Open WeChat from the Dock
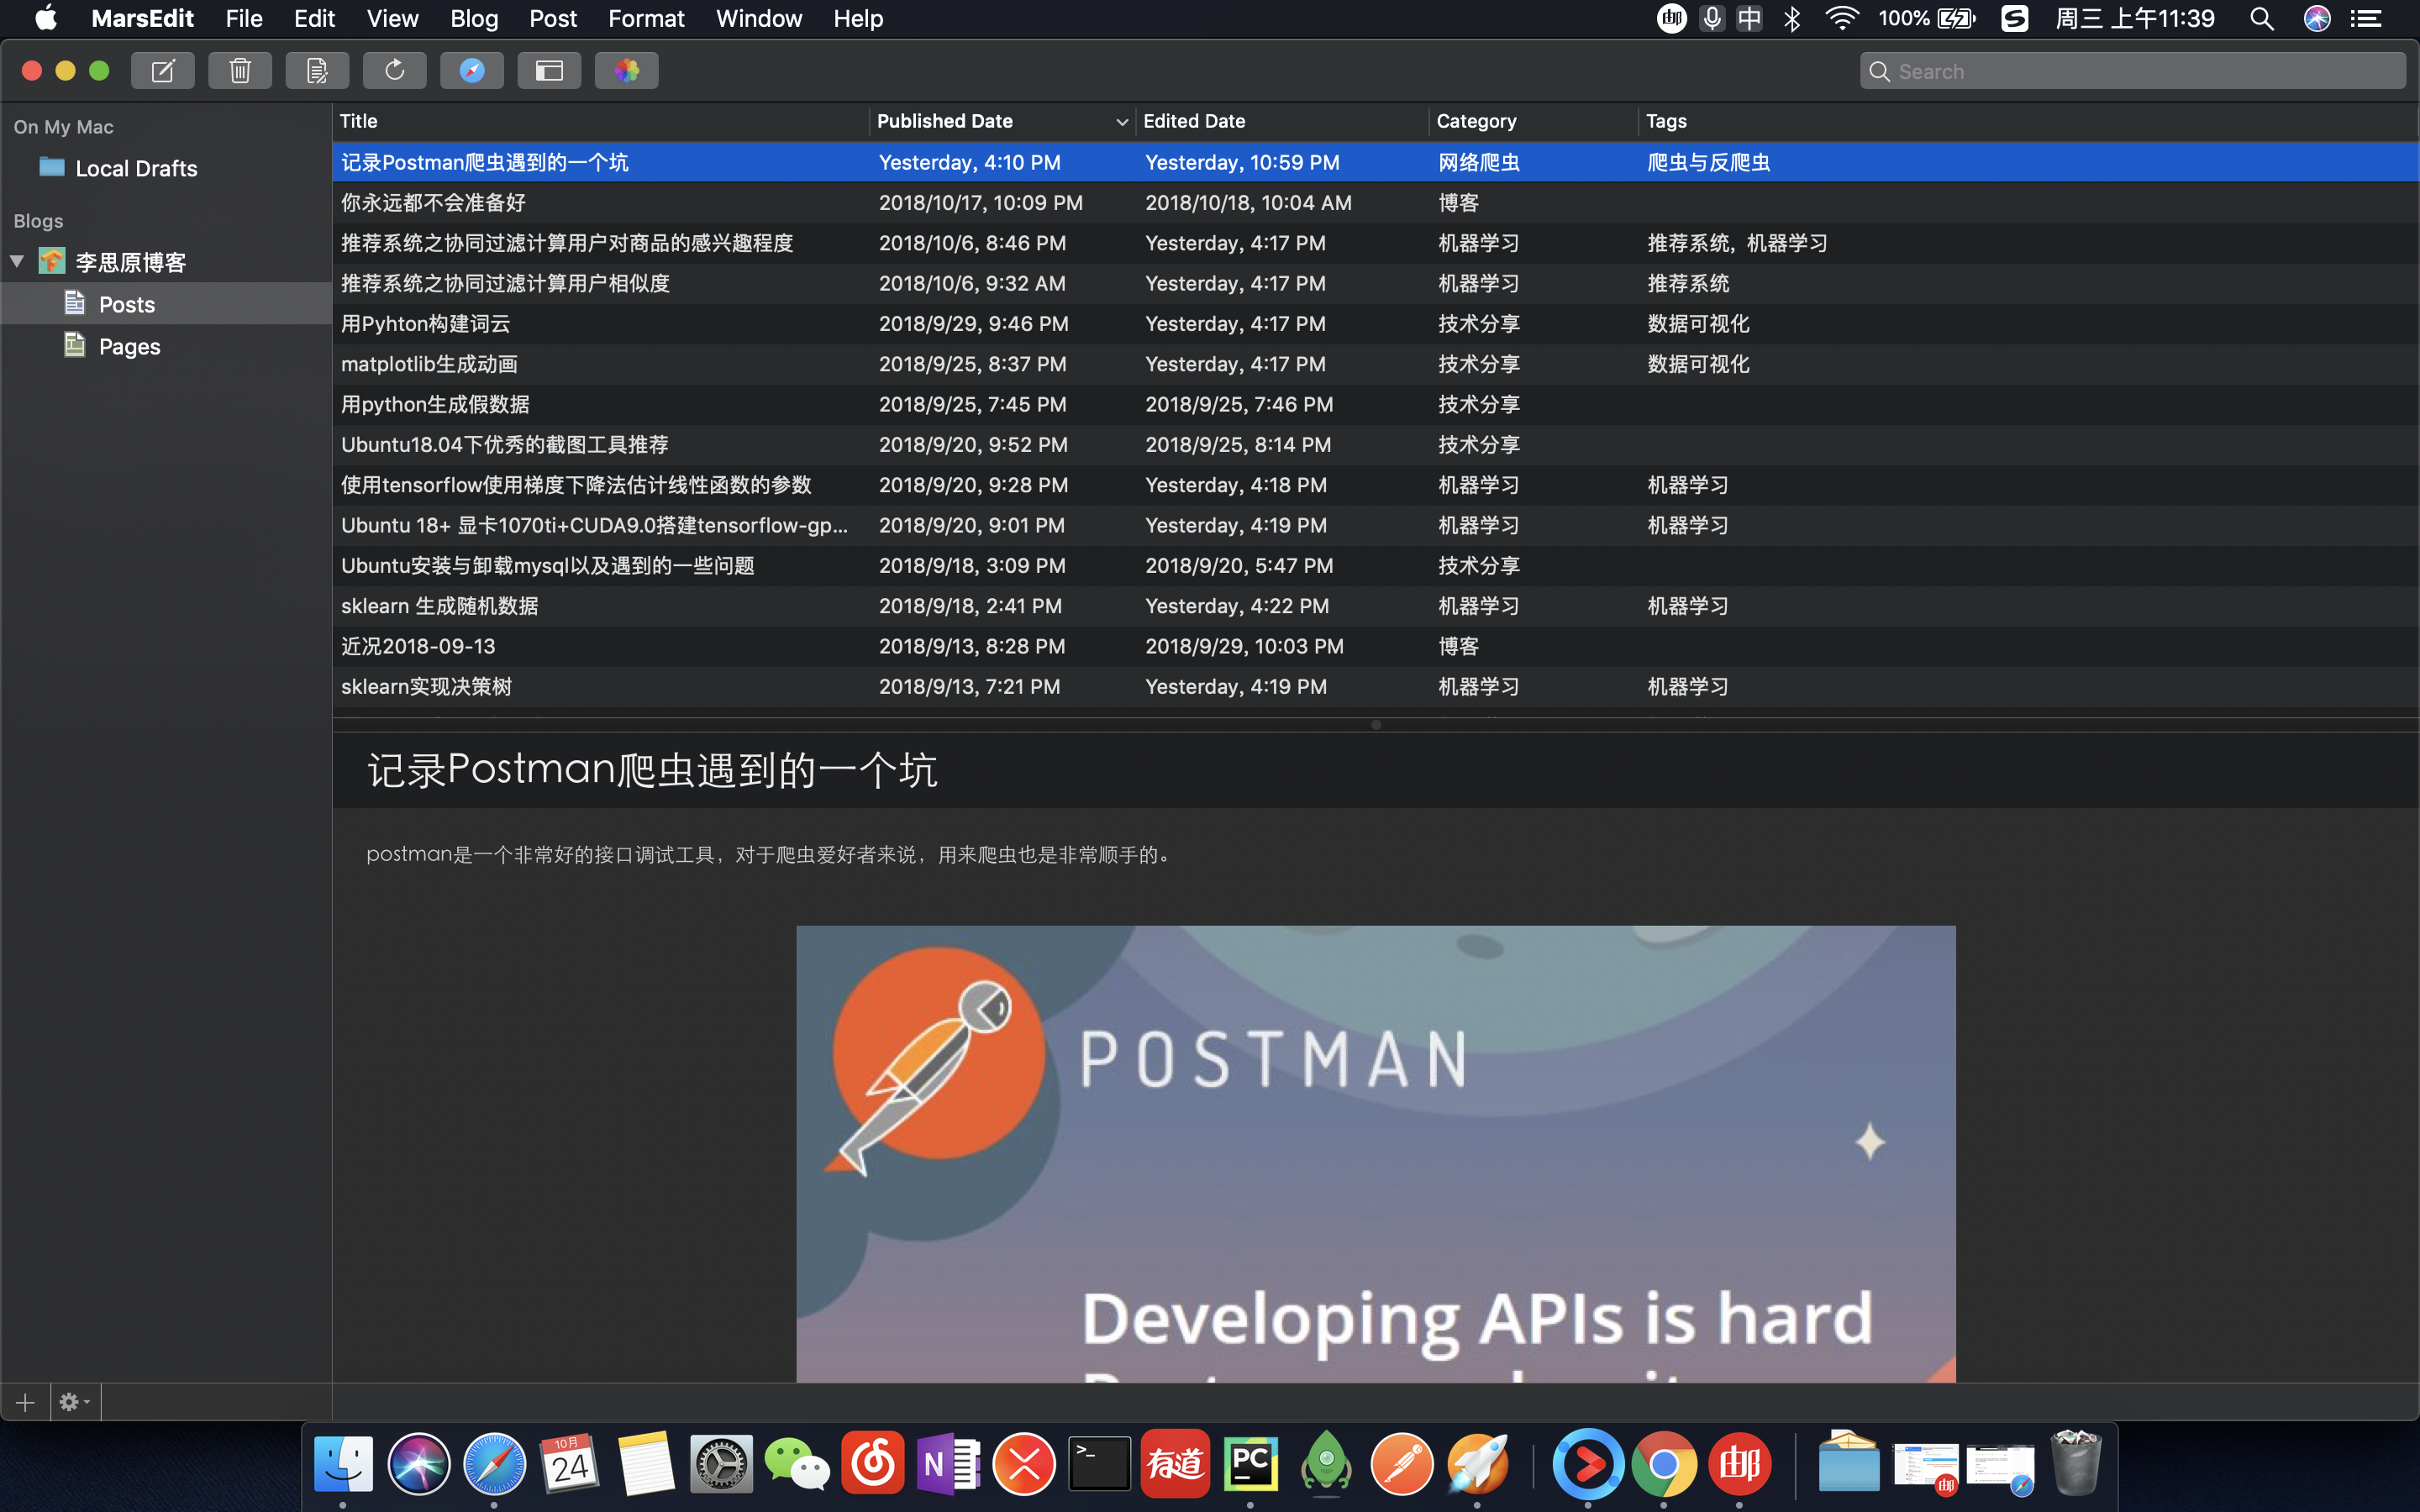This screenshot has width=2420, height=1512. pyautogui.click(x=797, y=1464)
